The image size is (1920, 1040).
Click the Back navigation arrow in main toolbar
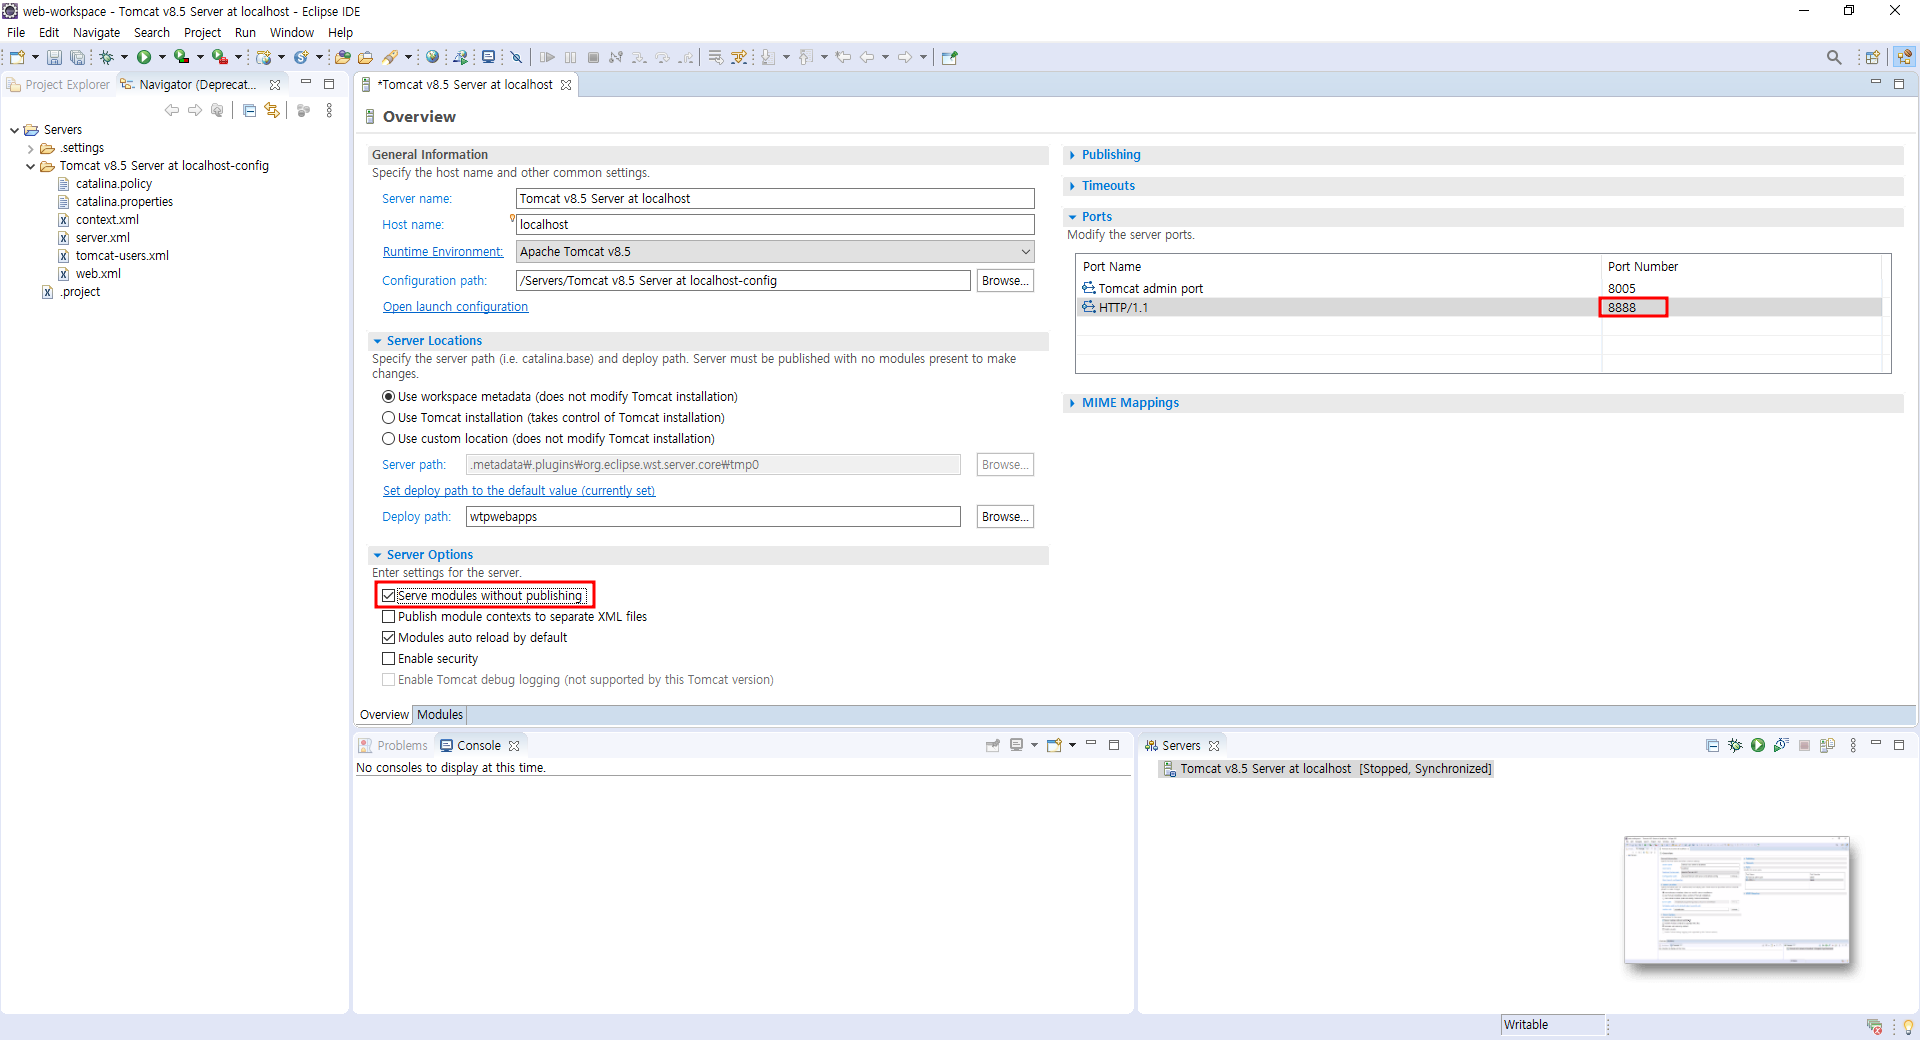point(867,57)
